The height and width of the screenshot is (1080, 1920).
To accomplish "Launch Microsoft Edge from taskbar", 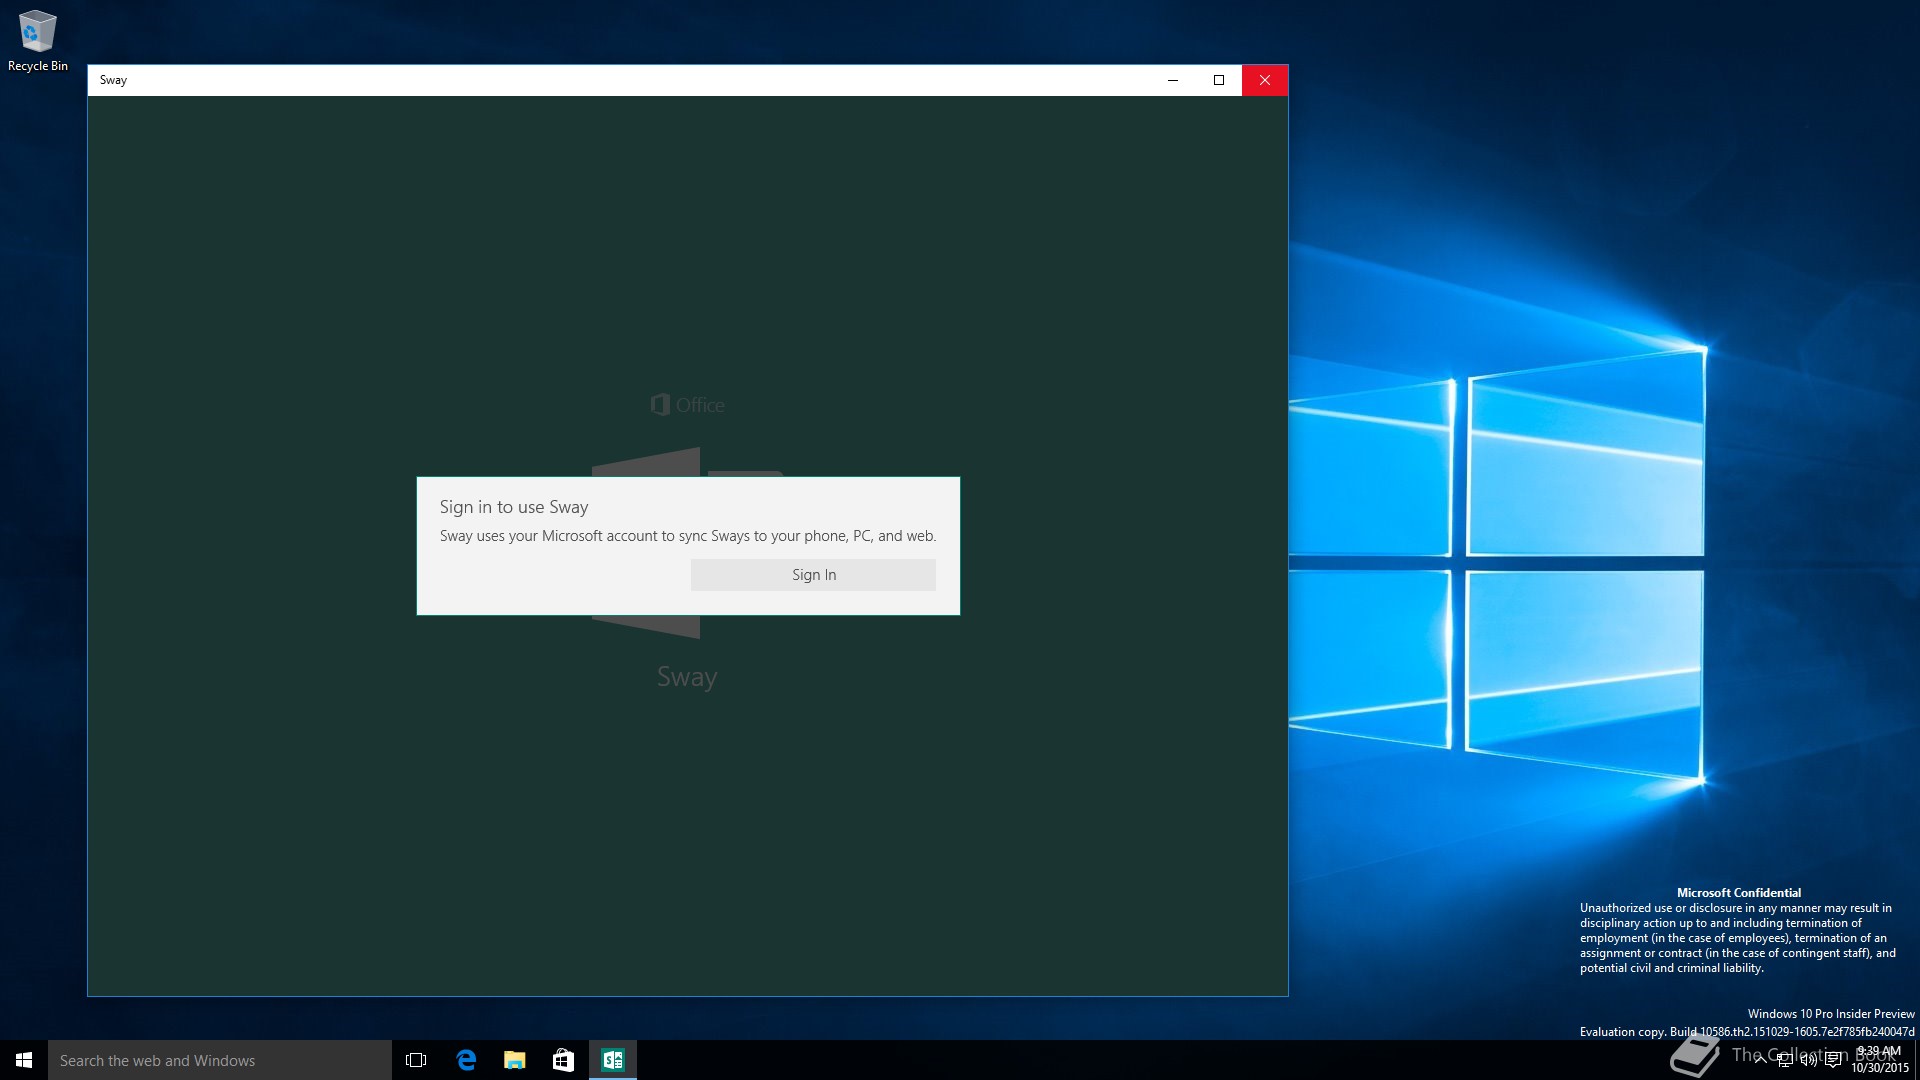I will (x=466, y=1060).
